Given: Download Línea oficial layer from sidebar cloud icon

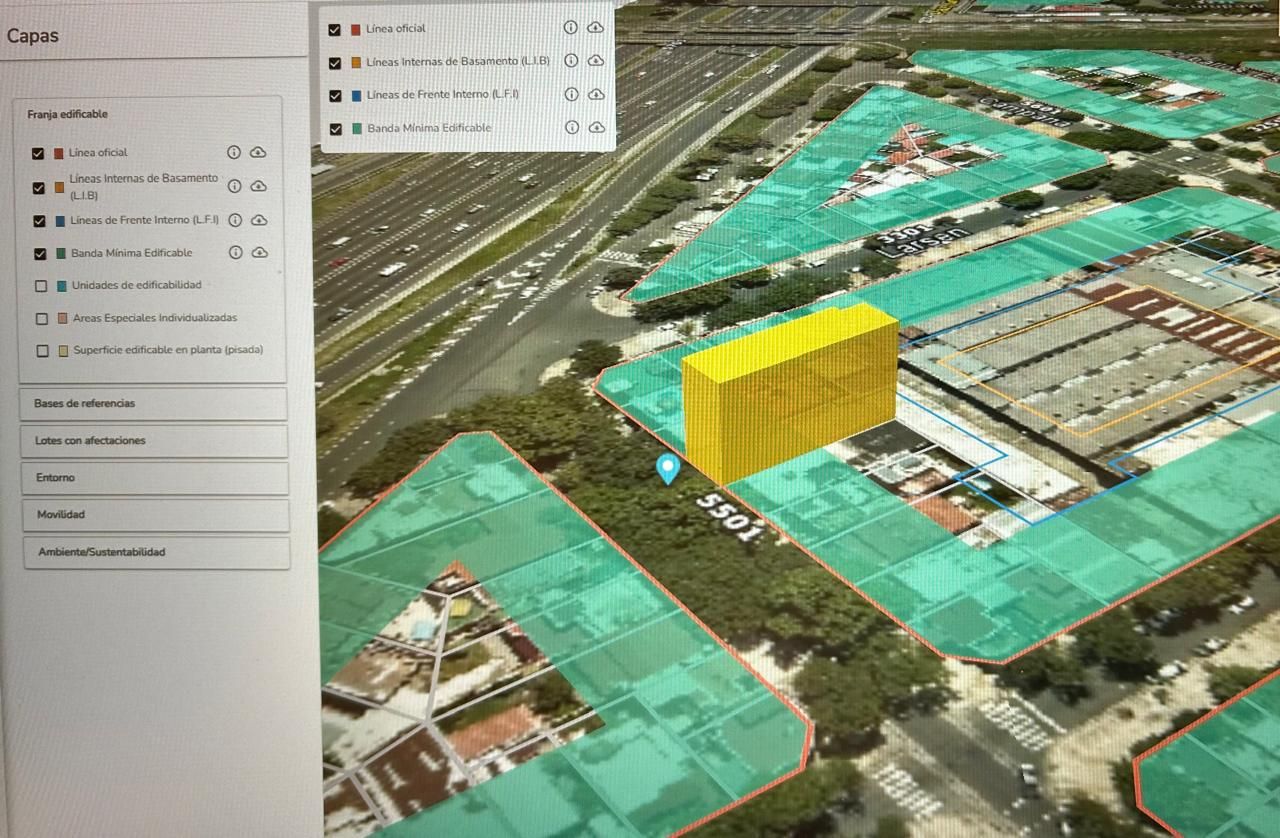Looking at the screenshot, I should (258, 153).
